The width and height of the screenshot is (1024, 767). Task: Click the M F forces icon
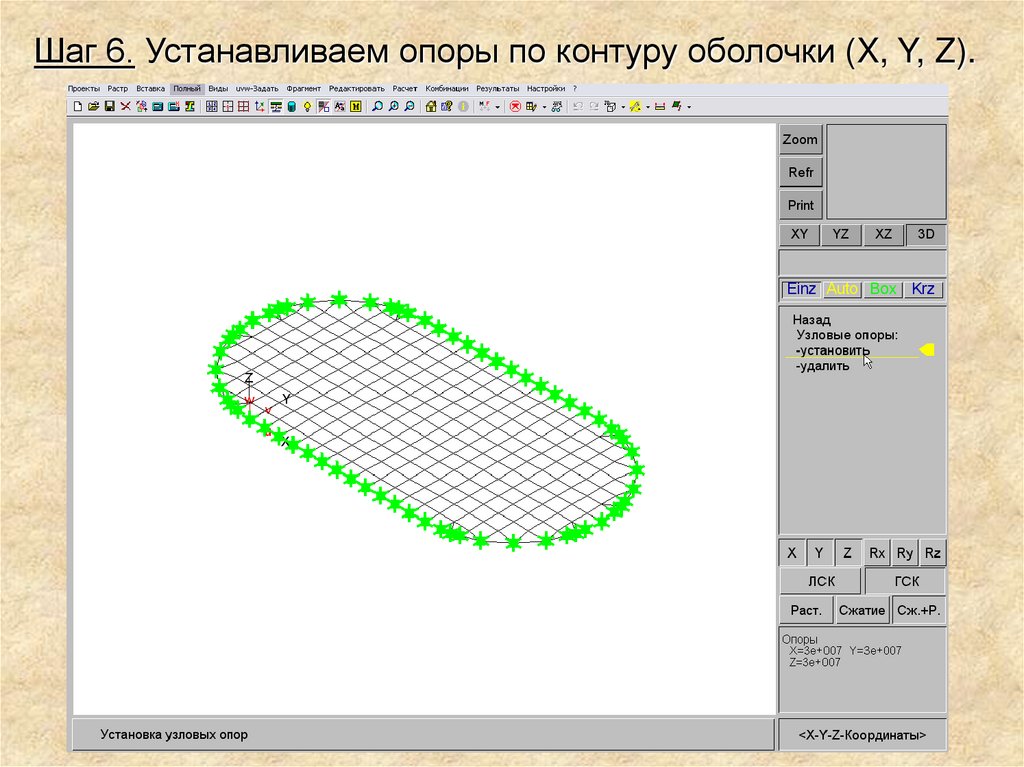tap(485, 106)
